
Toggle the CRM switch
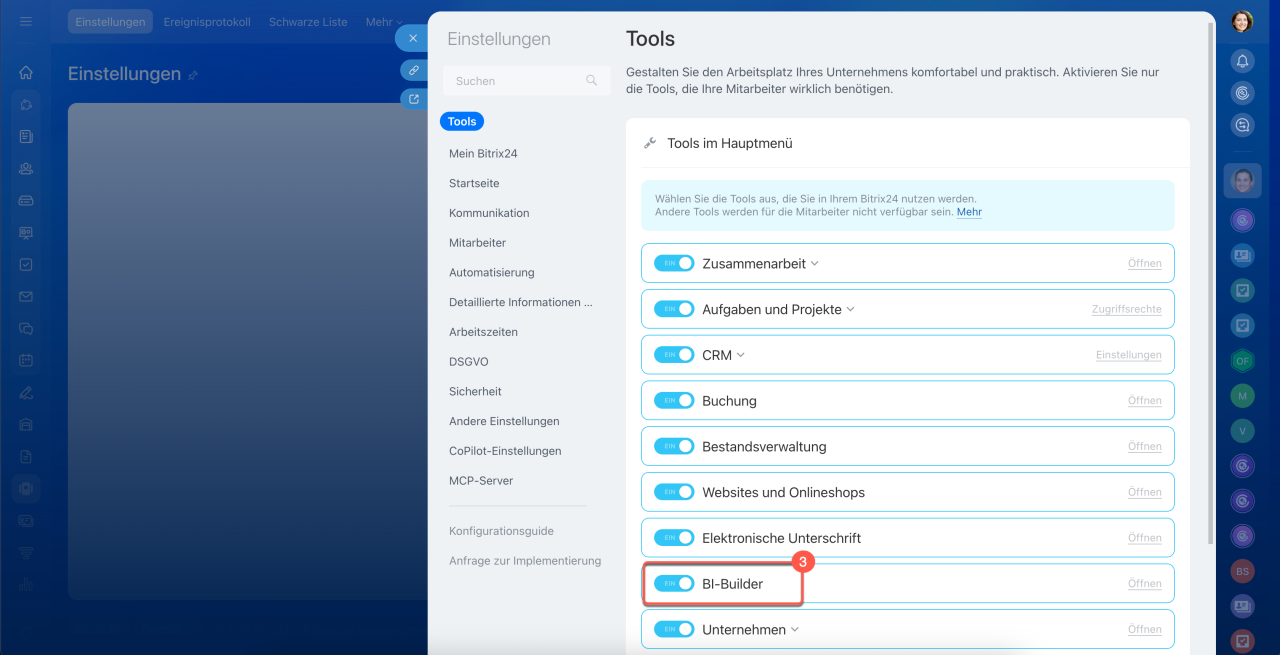point(674,355)
